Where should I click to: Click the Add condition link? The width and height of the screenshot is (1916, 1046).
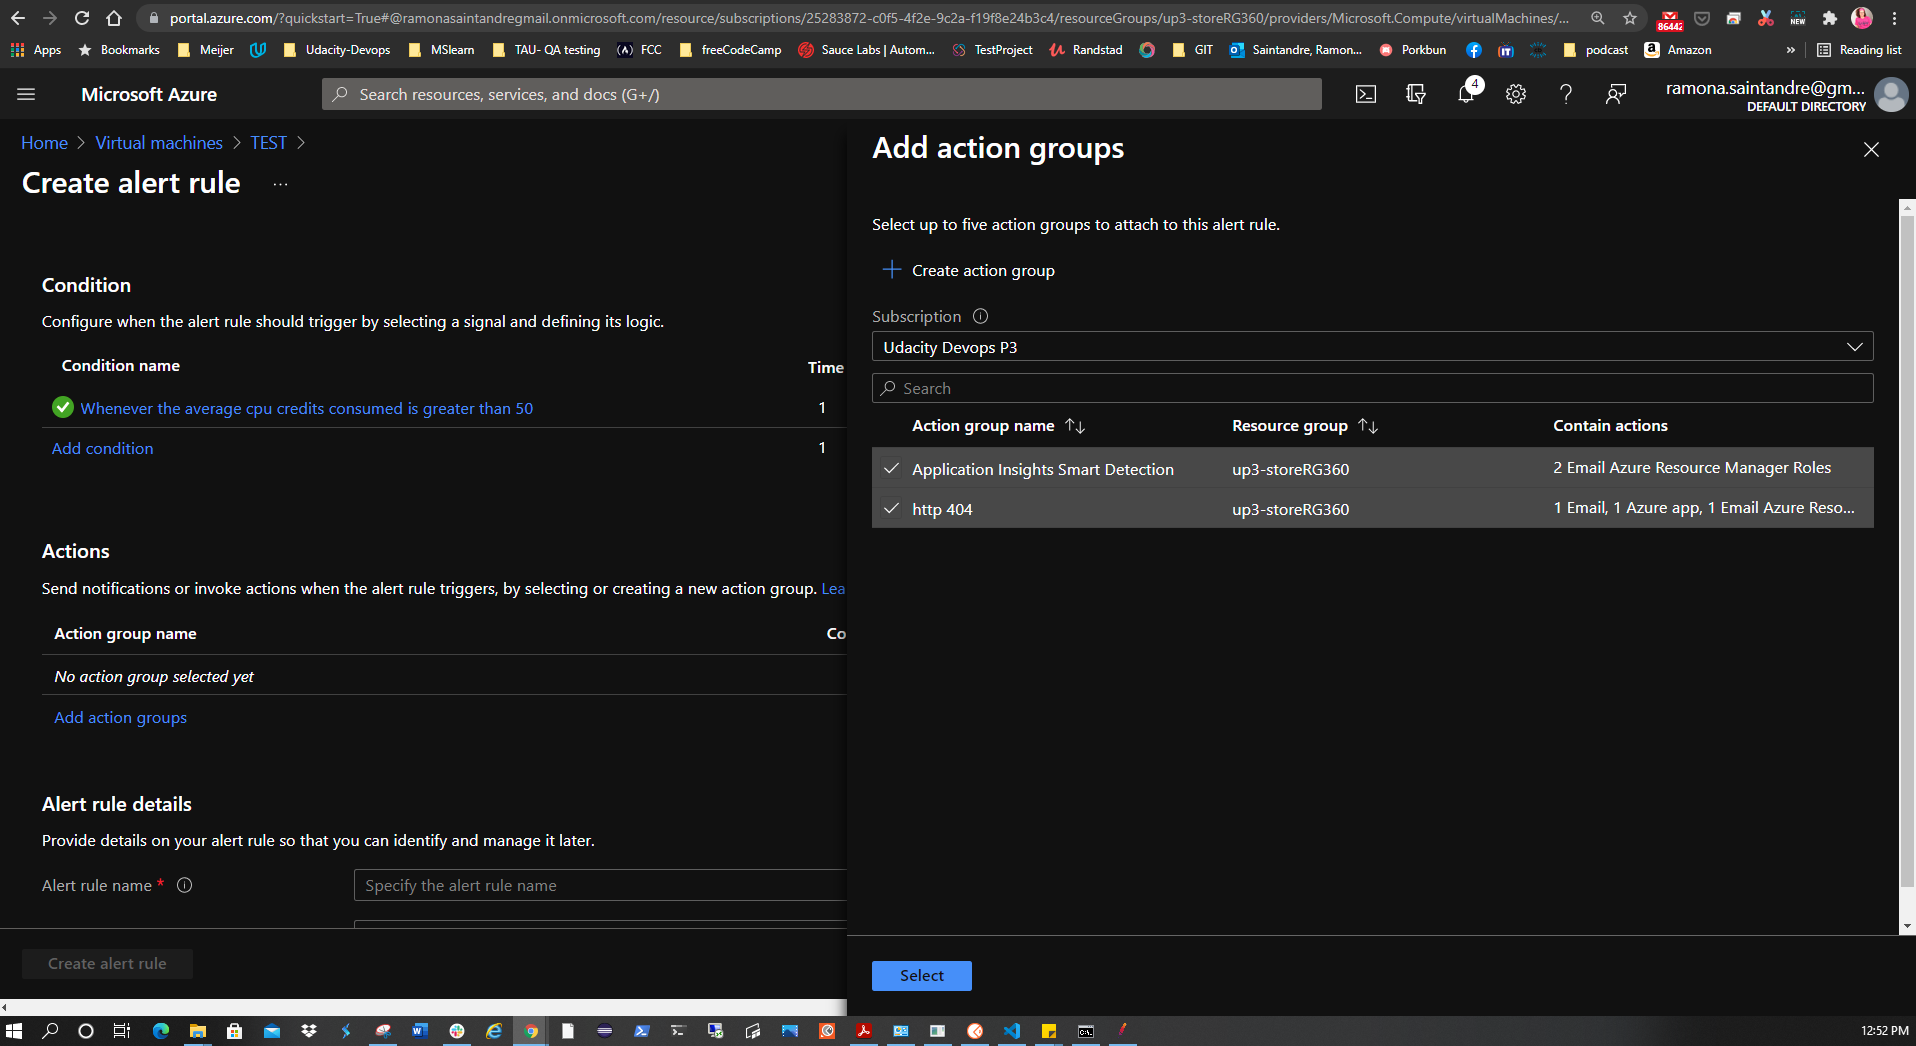coord(102,448)
